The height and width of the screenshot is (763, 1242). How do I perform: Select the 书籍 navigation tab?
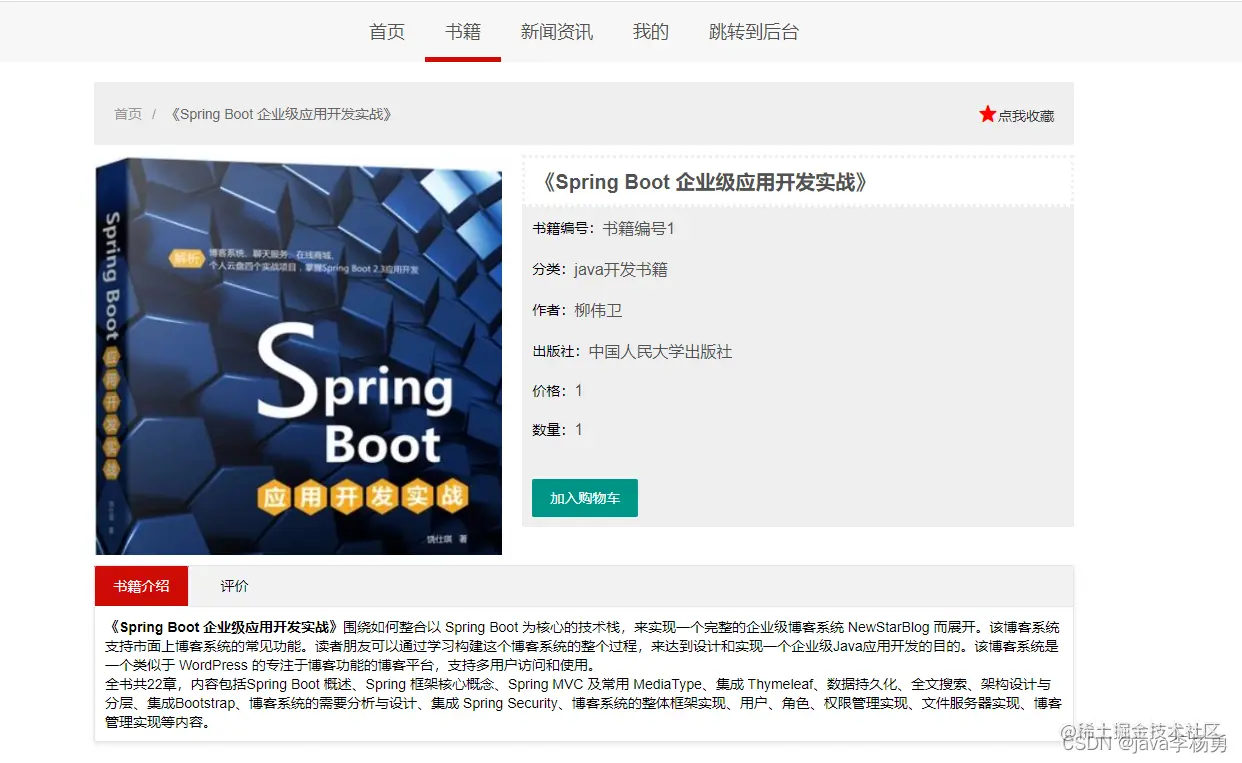[463, 32]
